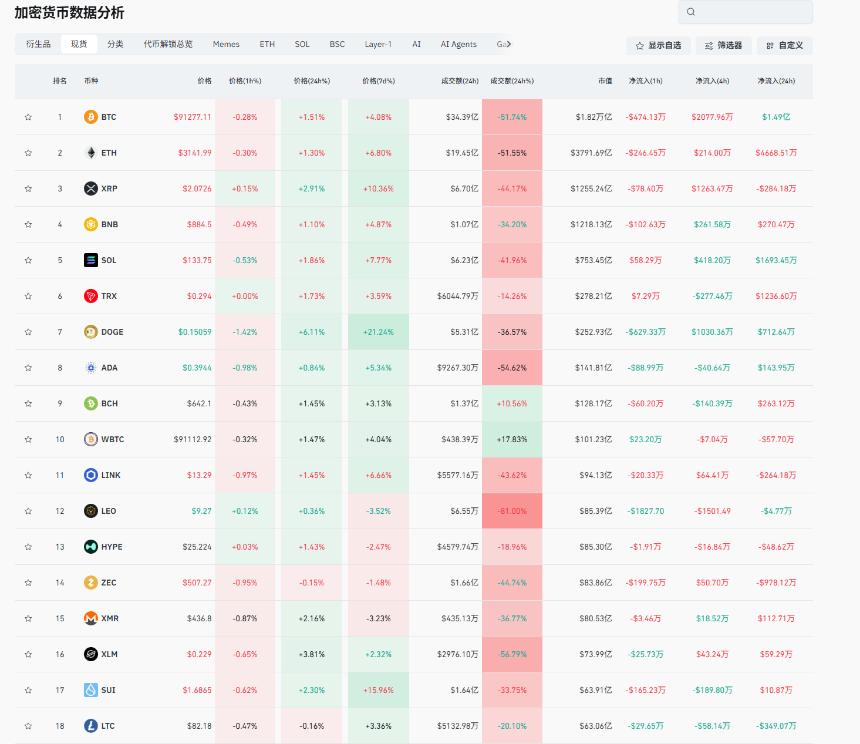Viewport: 860px width, 744px height.
Task: Sort by 价格 column header
Action: point(205,81)
